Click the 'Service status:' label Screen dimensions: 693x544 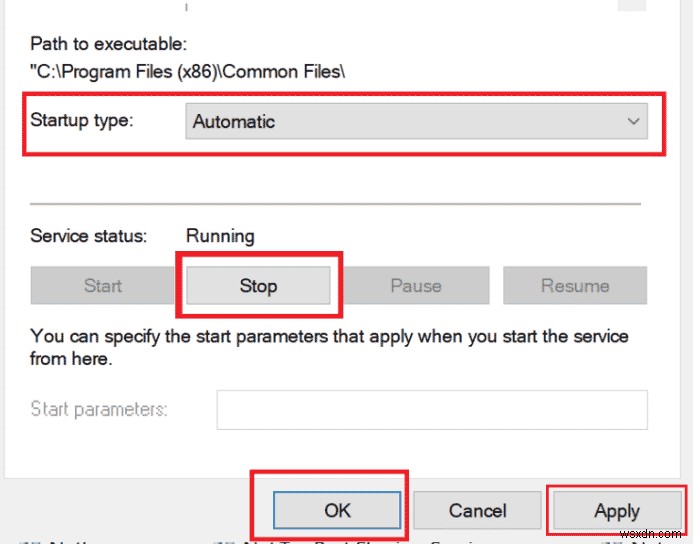[88, 236]
